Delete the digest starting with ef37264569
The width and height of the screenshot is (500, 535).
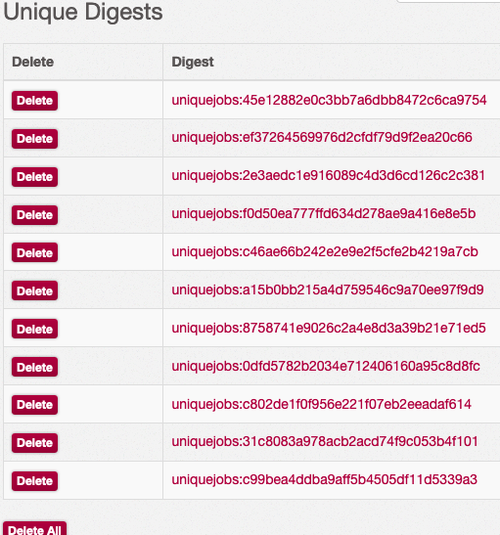[34, 139]
